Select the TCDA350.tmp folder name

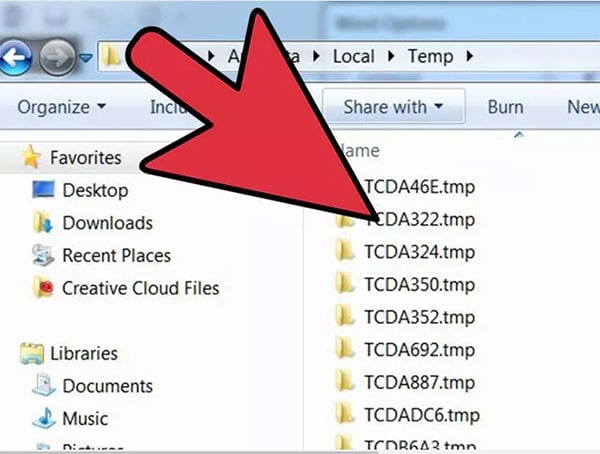tap(420, 285)
